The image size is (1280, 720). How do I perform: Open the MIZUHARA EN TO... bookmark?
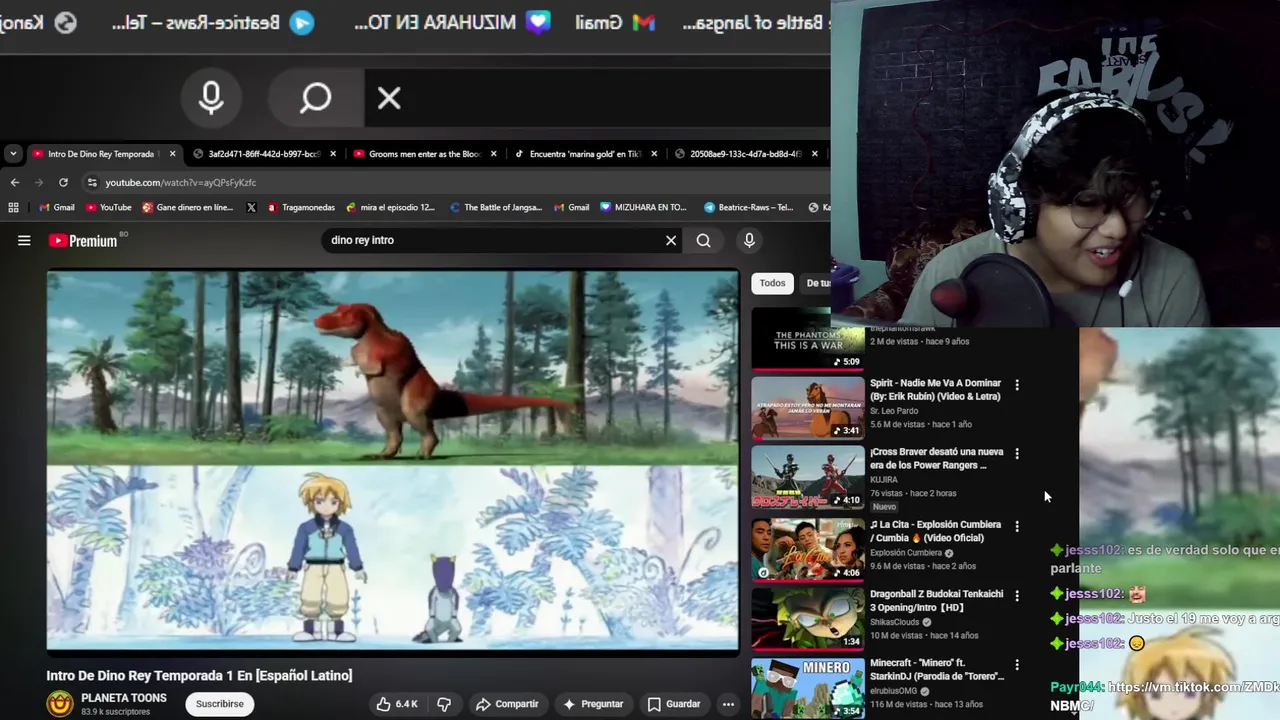643,207
